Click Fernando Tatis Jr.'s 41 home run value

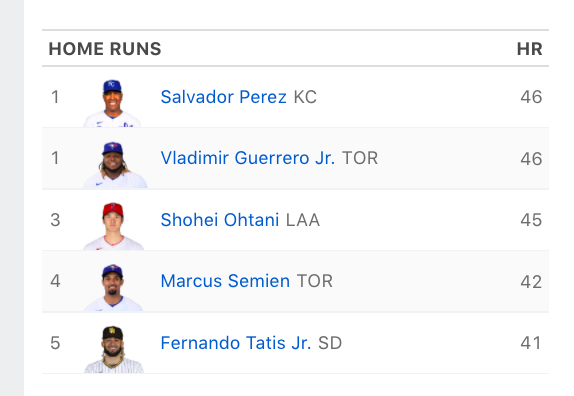point(531,343)
